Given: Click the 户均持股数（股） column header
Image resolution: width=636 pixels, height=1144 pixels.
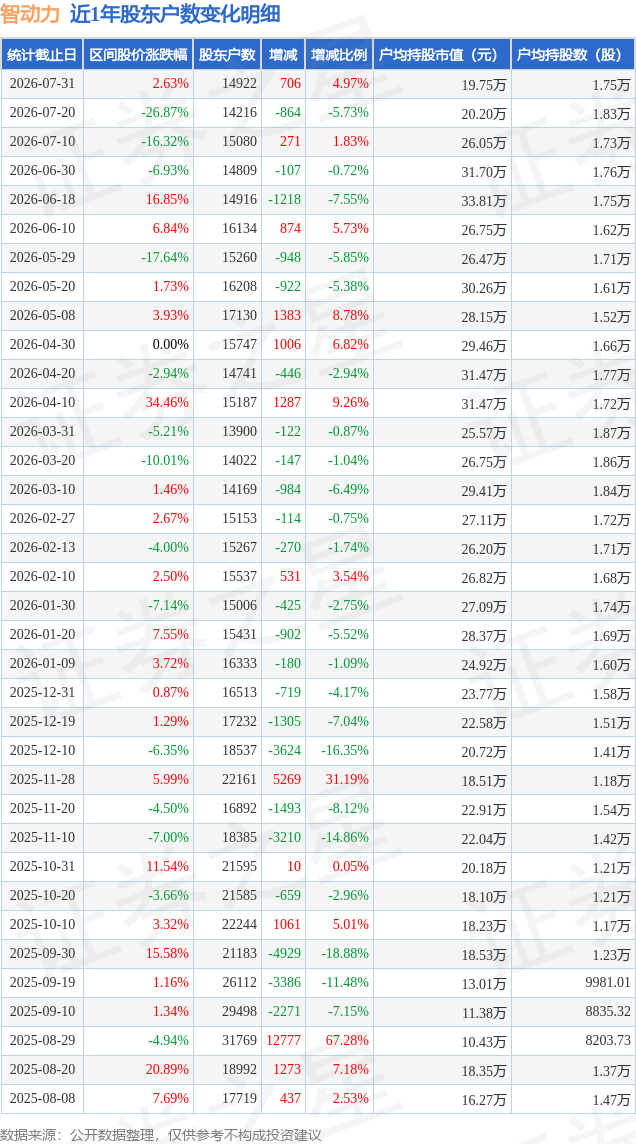Looking at the screenshot, I should click(573, 55).
